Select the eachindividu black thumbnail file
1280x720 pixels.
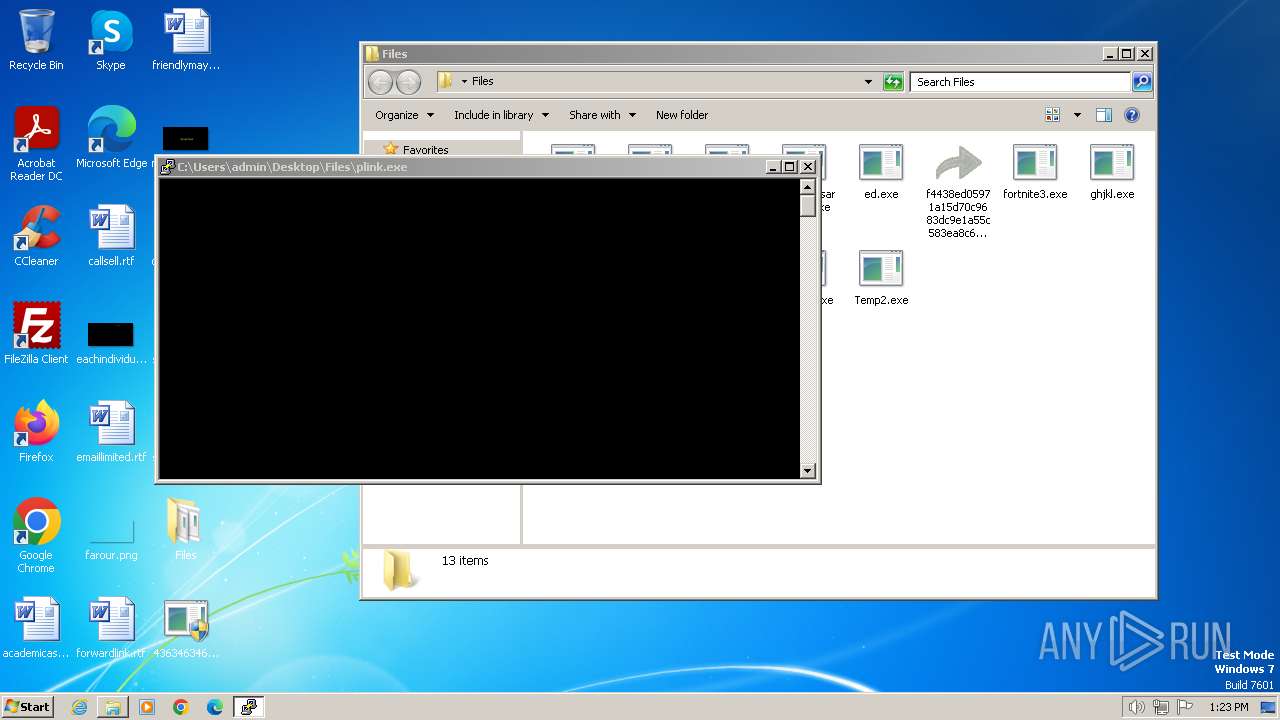coord(111,342)
